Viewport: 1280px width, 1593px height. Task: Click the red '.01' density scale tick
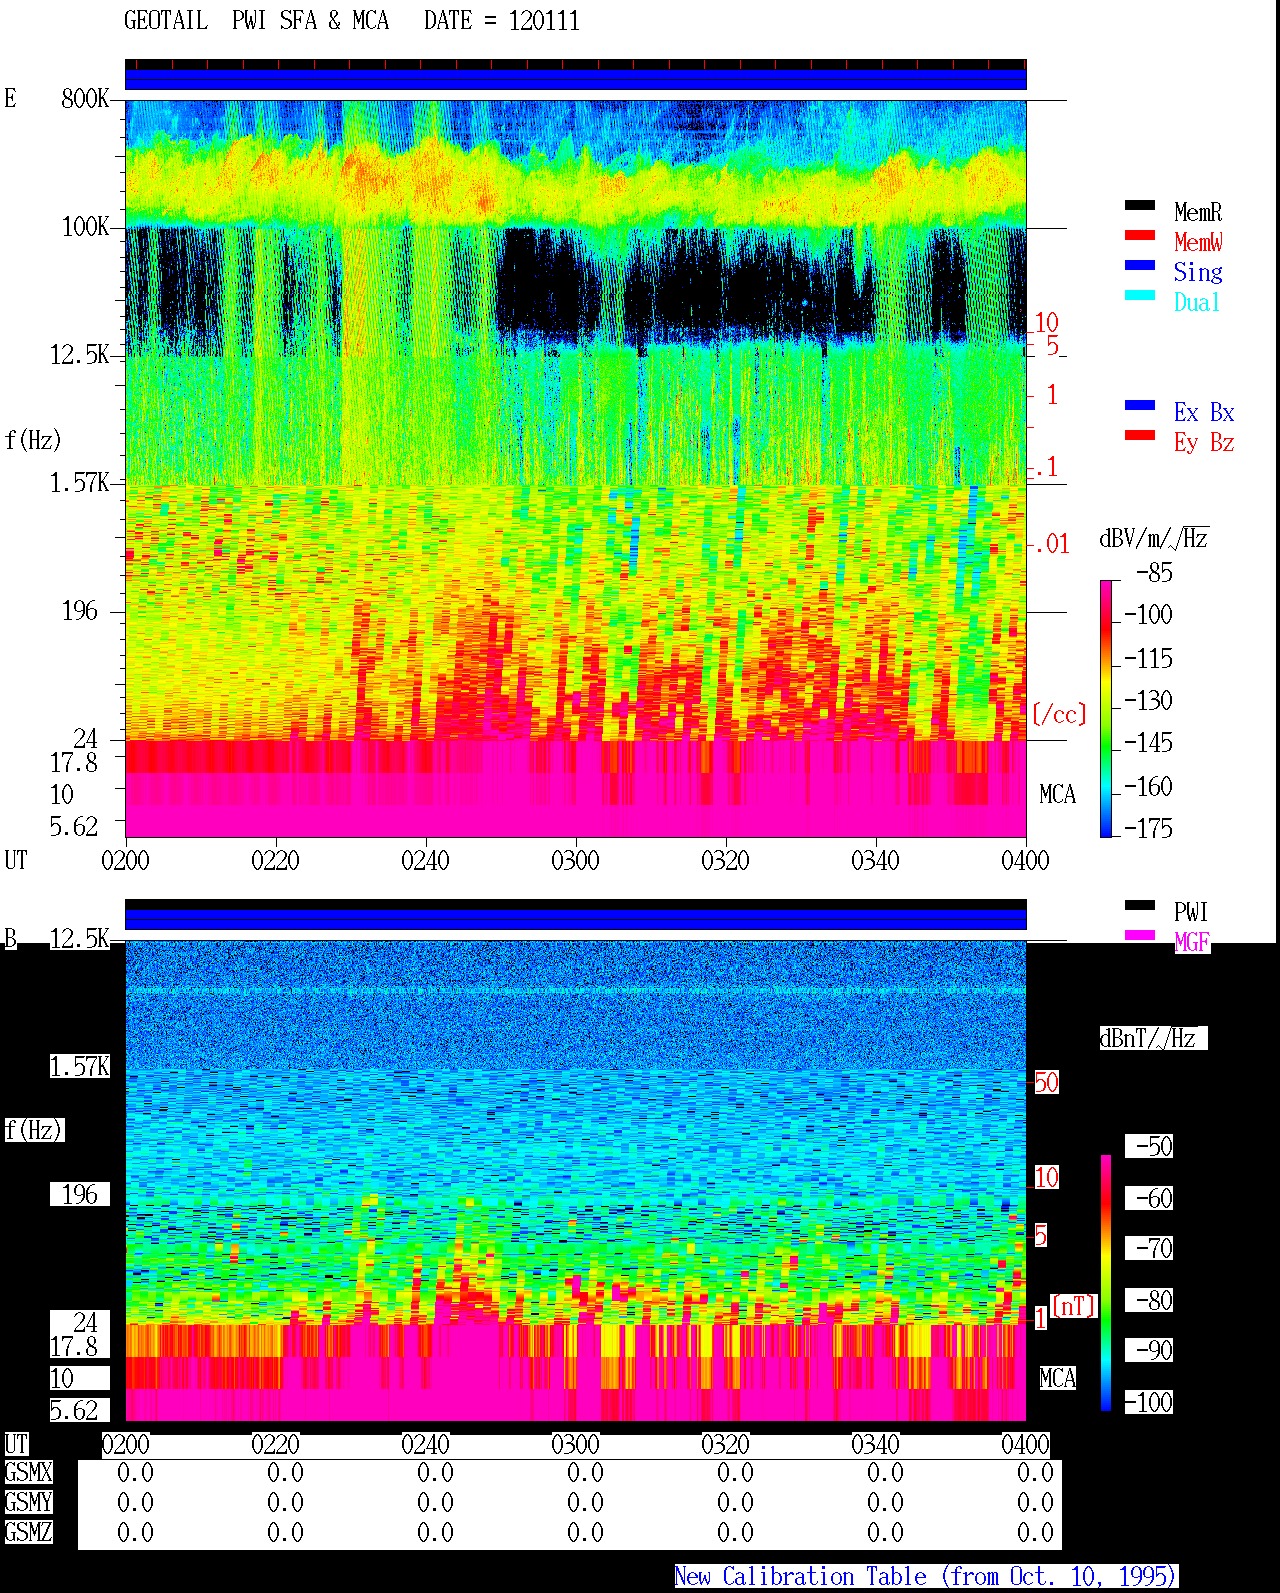tap(1051, 544)
